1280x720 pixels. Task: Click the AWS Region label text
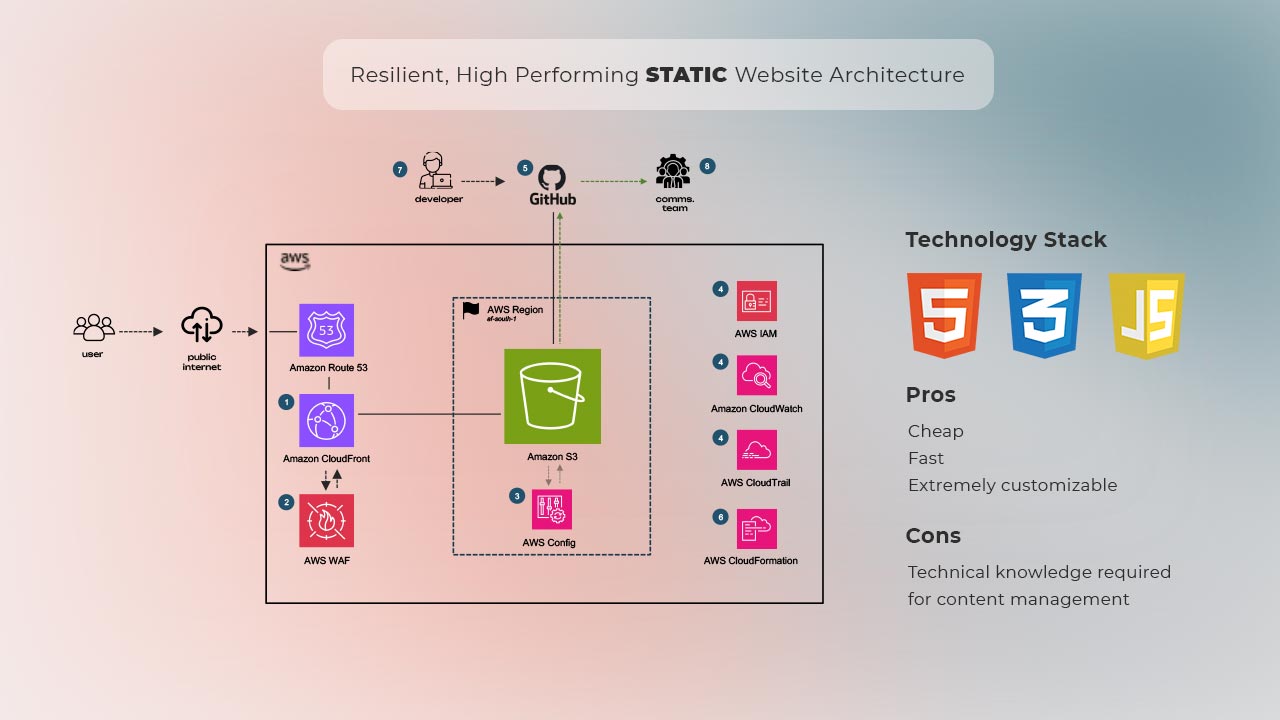click(515, 310)
